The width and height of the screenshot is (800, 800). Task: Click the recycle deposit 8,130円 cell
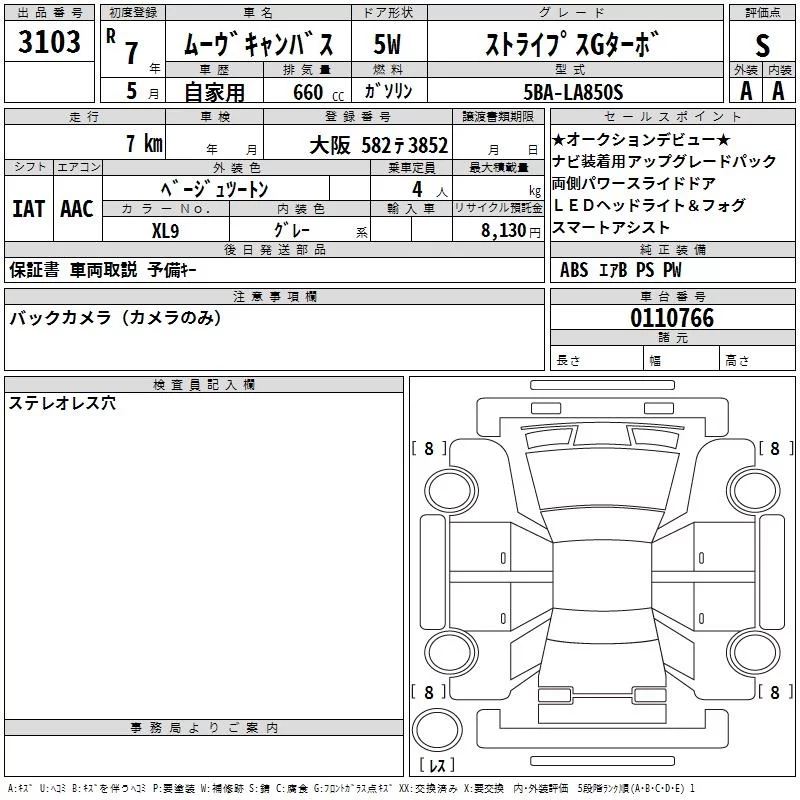point(498,229)
